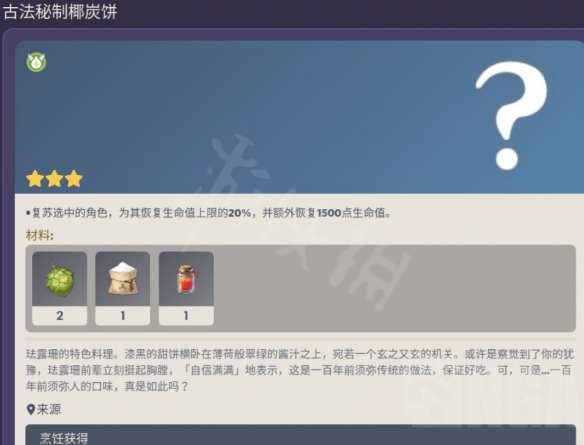Select the first gold rarity star
Image resolution: width=584 pixels, height=445 pixels.
click(35, 179)
